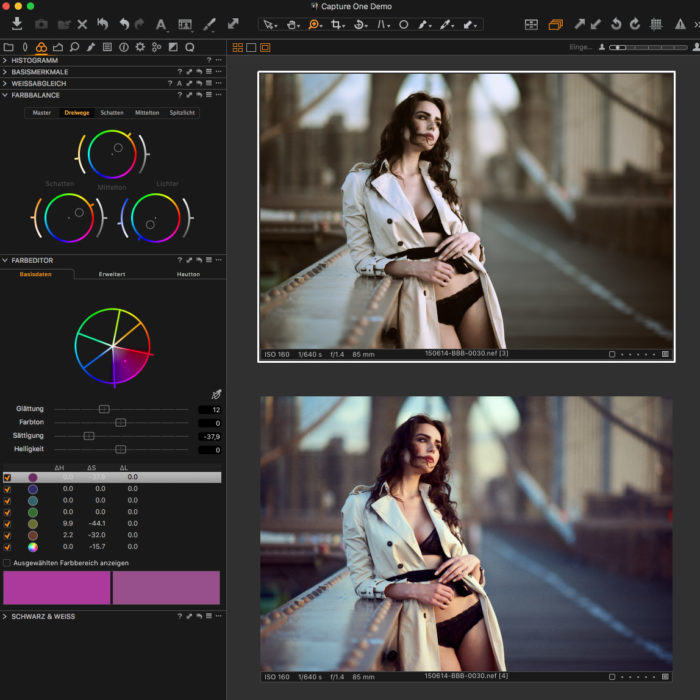The height and width of the screenshot is (700, 700).
Task: Click the reset adjustments double-arrow icon
Action: (103, 24)
